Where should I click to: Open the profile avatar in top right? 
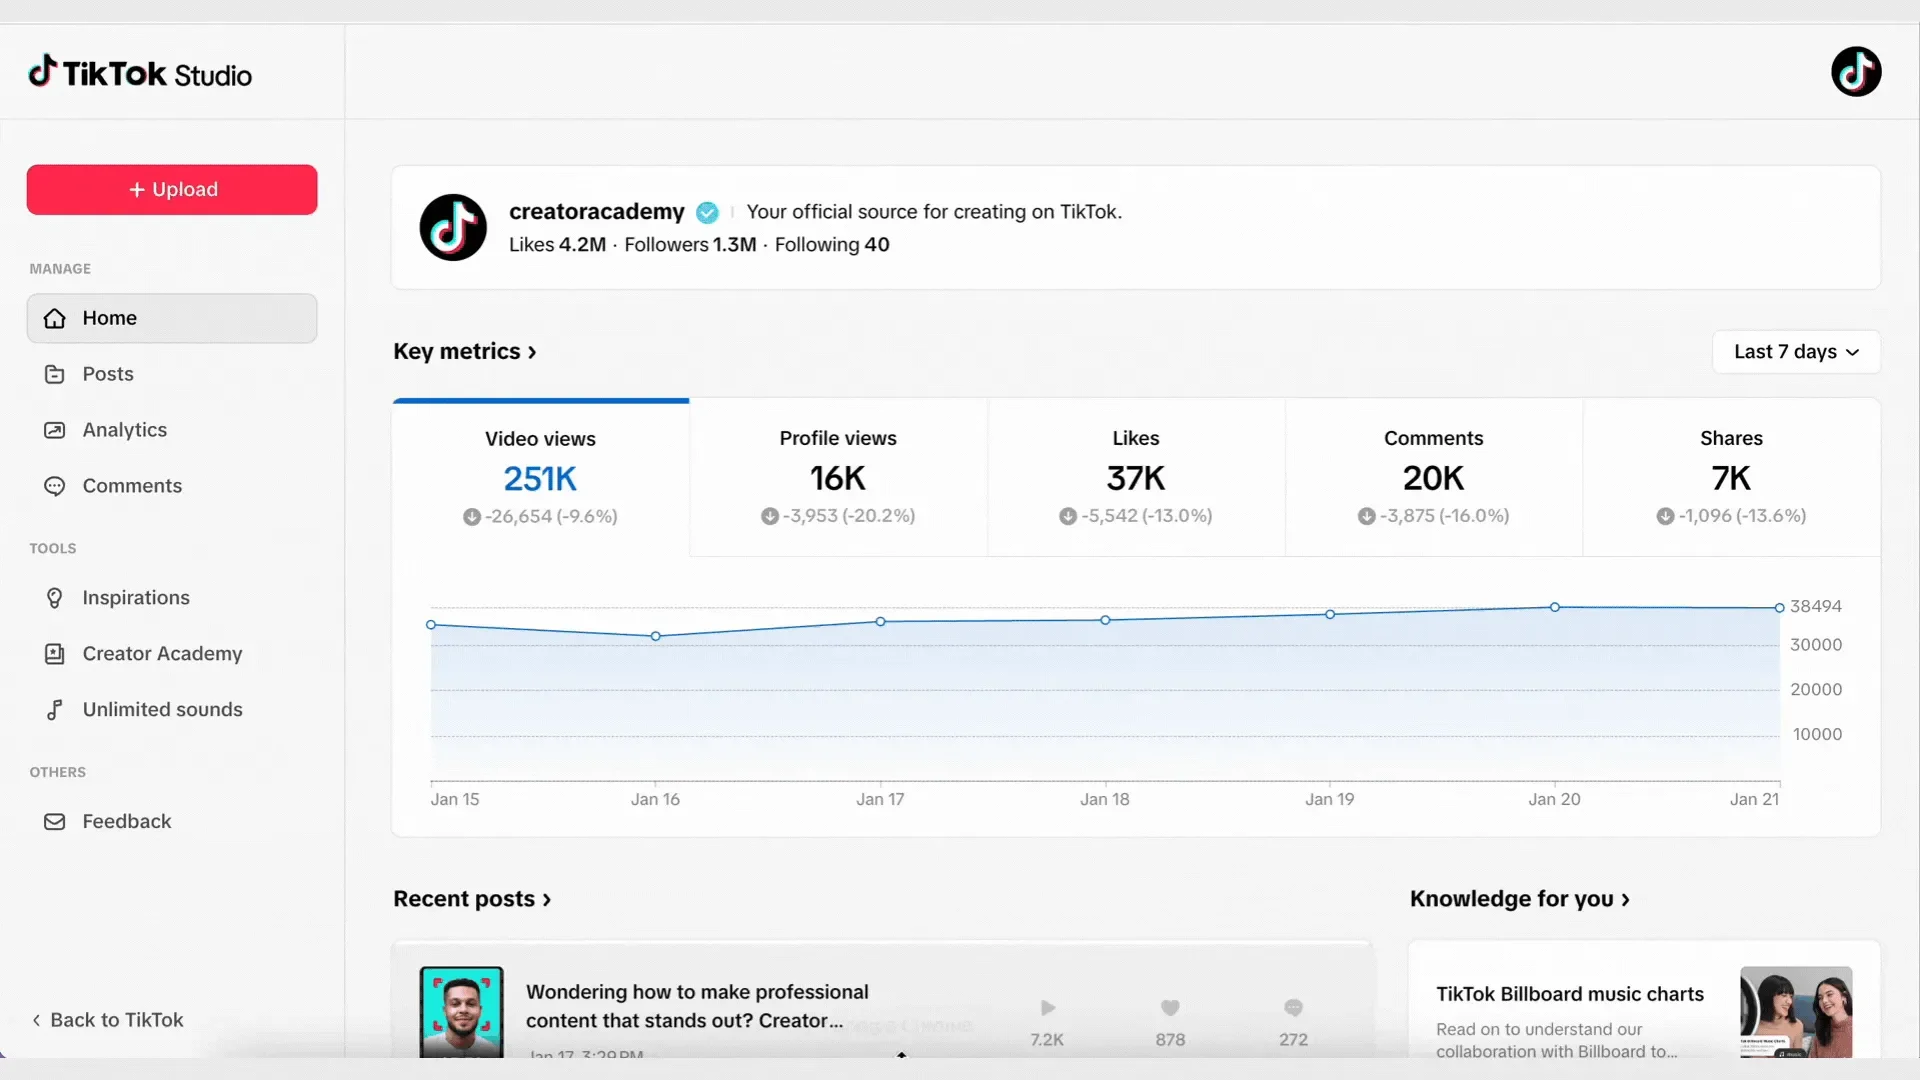pos(1856,71)
